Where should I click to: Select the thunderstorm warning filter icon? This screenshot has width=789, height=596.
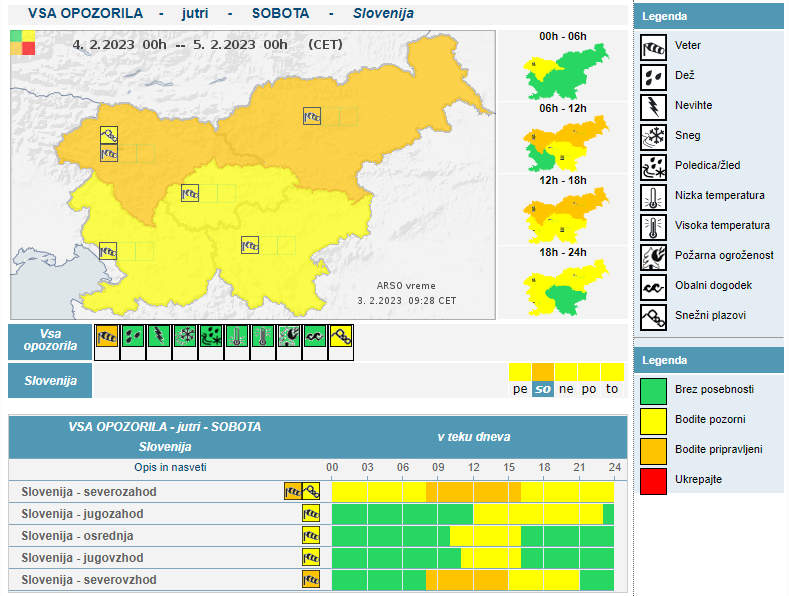[159, 338]
